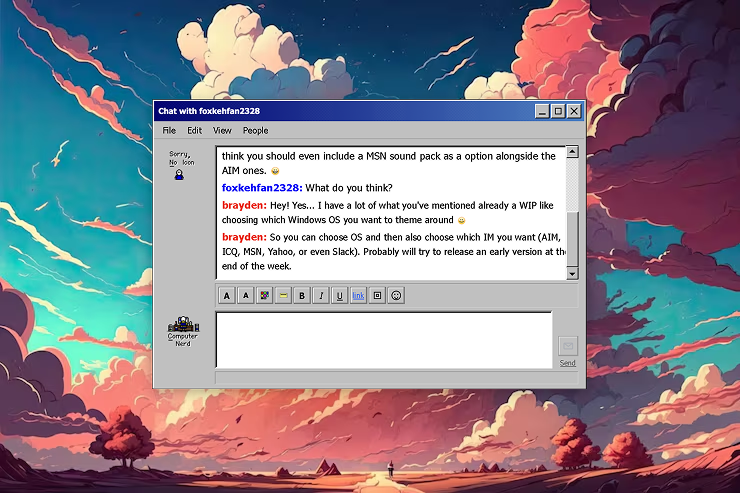Click in the message input box
This screenshot has width=740, height=493.
pyautogui.click(x=384, y=340)
